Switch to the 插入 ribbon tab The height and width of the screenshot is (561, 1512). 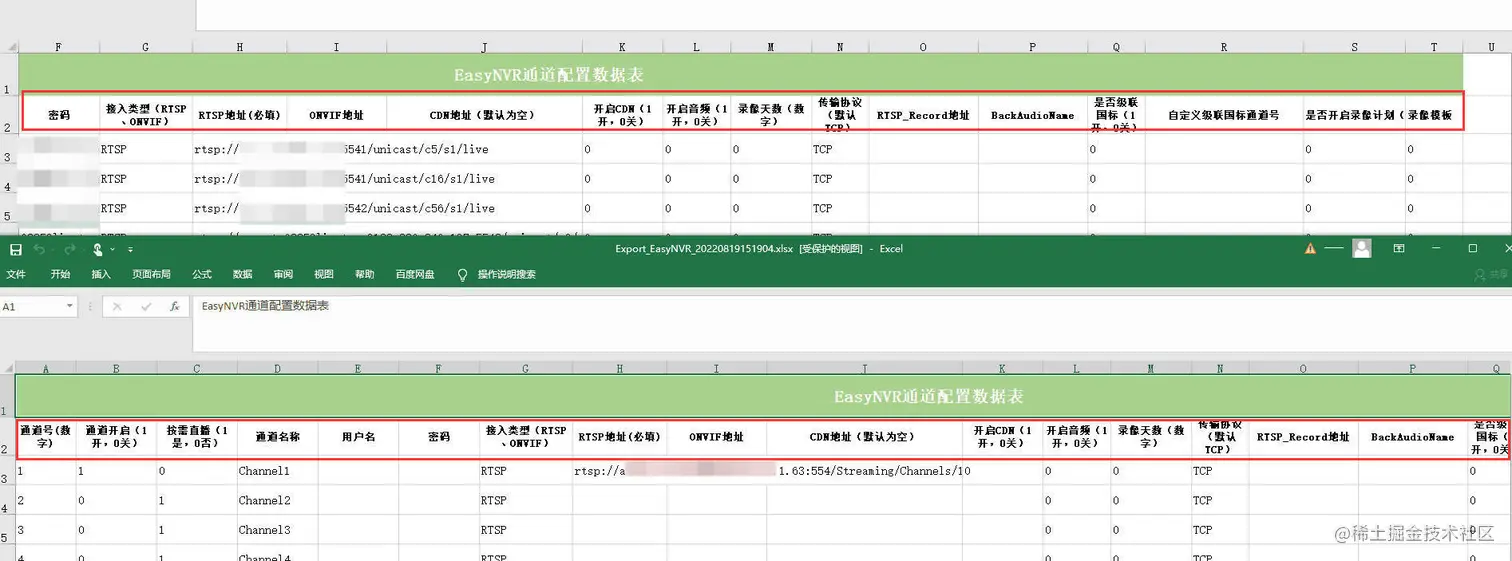tap(101, 274)
